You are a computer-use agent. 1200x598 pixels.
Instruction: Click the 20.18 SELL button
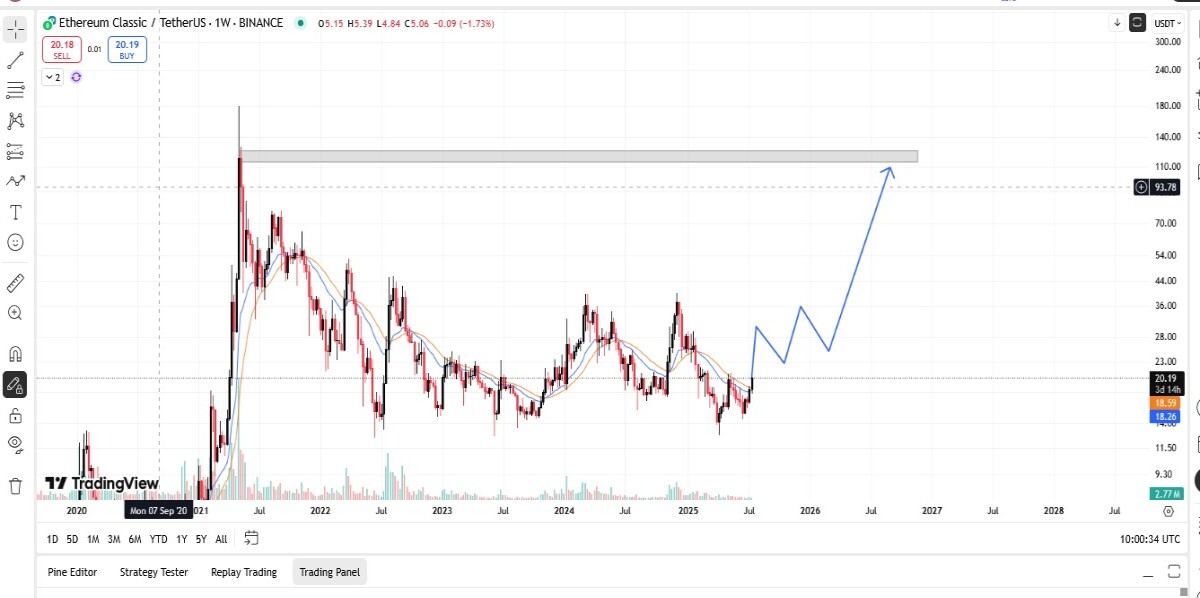62,49
